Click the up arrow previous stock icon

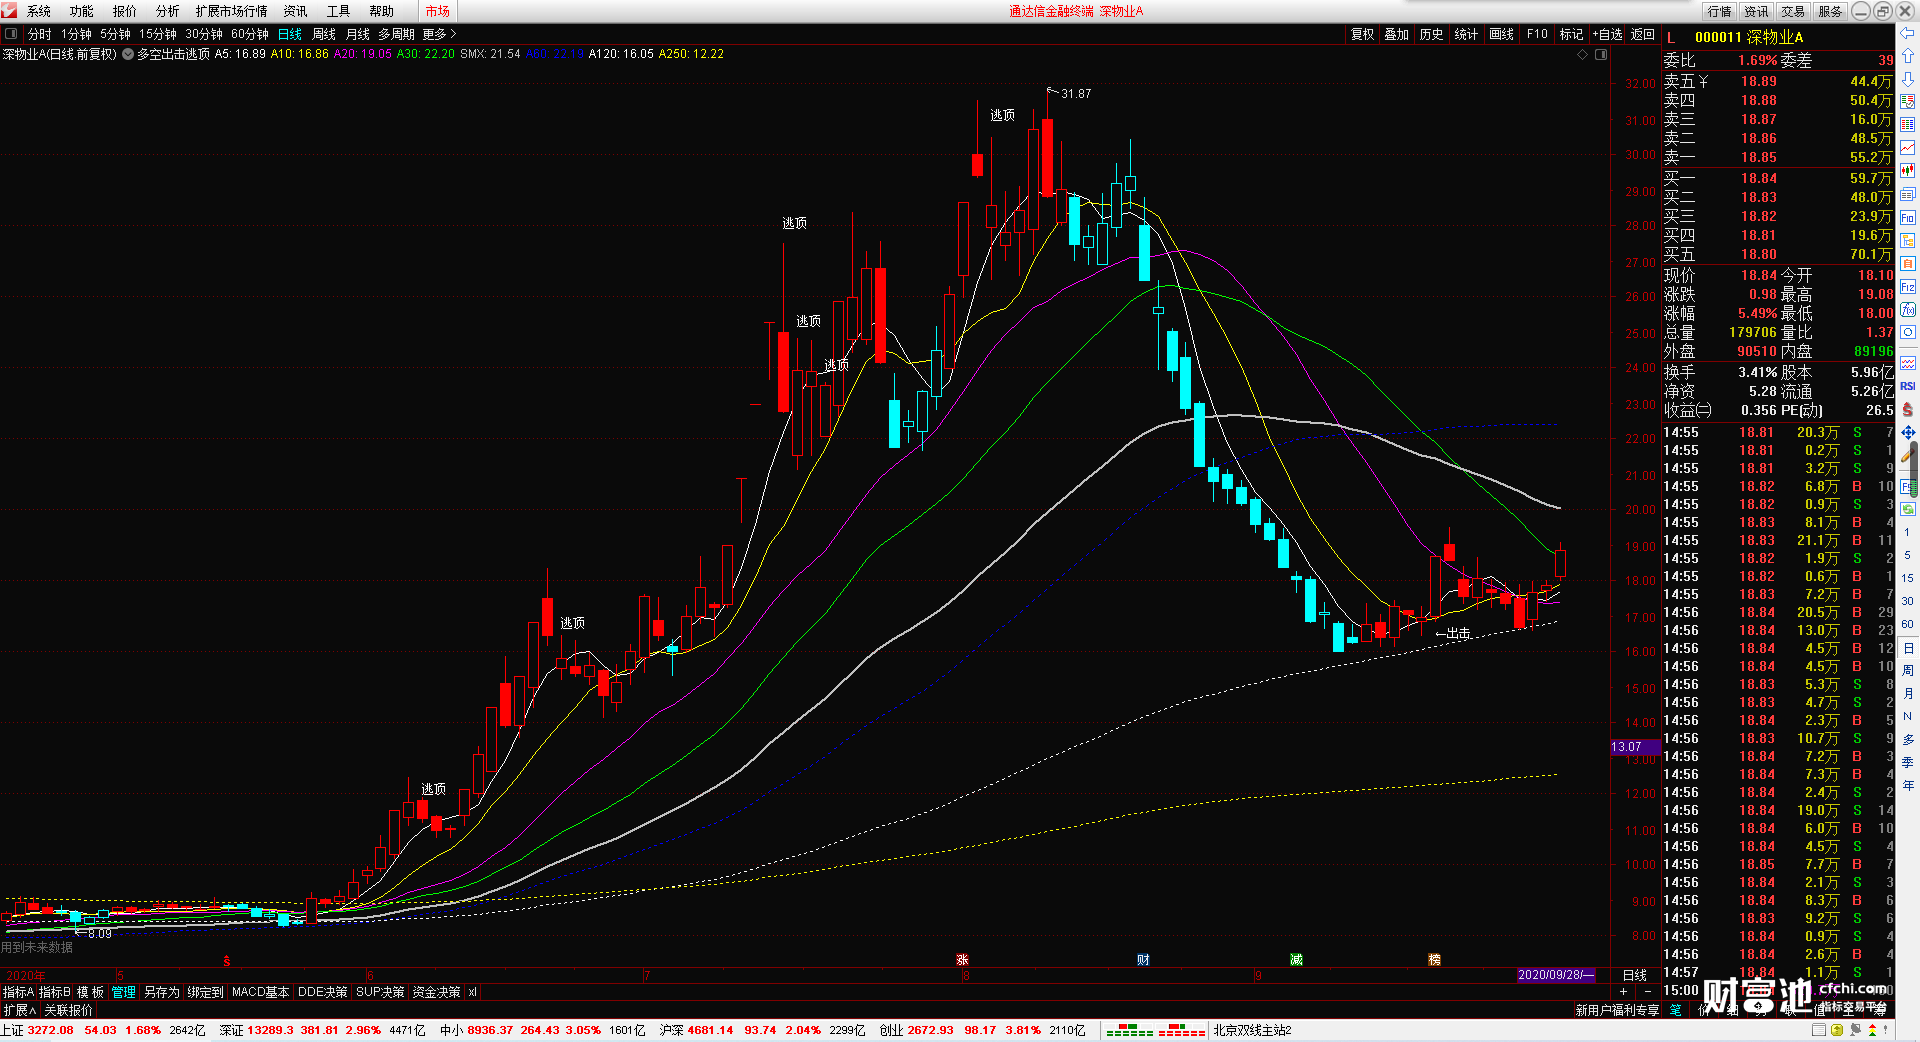[1908, 56]
